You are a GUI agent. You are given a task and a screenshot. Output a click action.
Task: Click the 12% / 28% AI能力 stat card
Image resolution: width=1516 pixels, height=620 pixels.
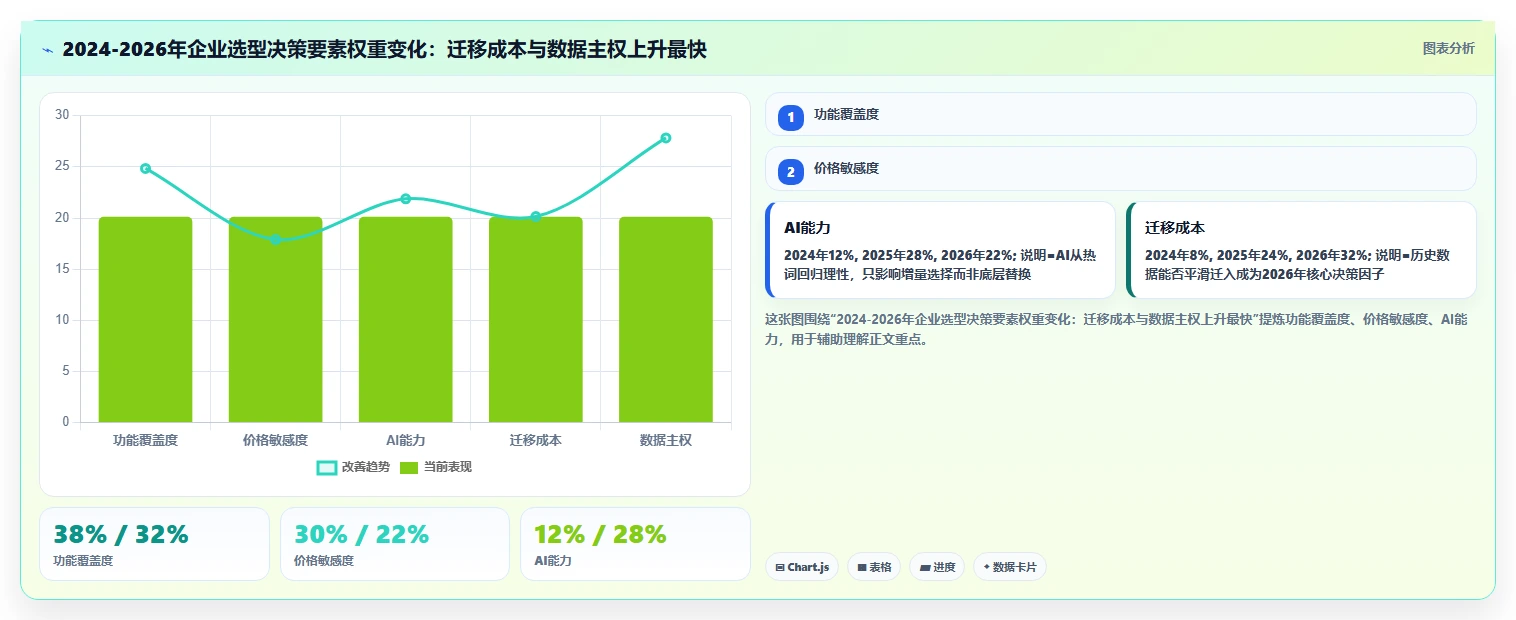[x=635, y=544]
